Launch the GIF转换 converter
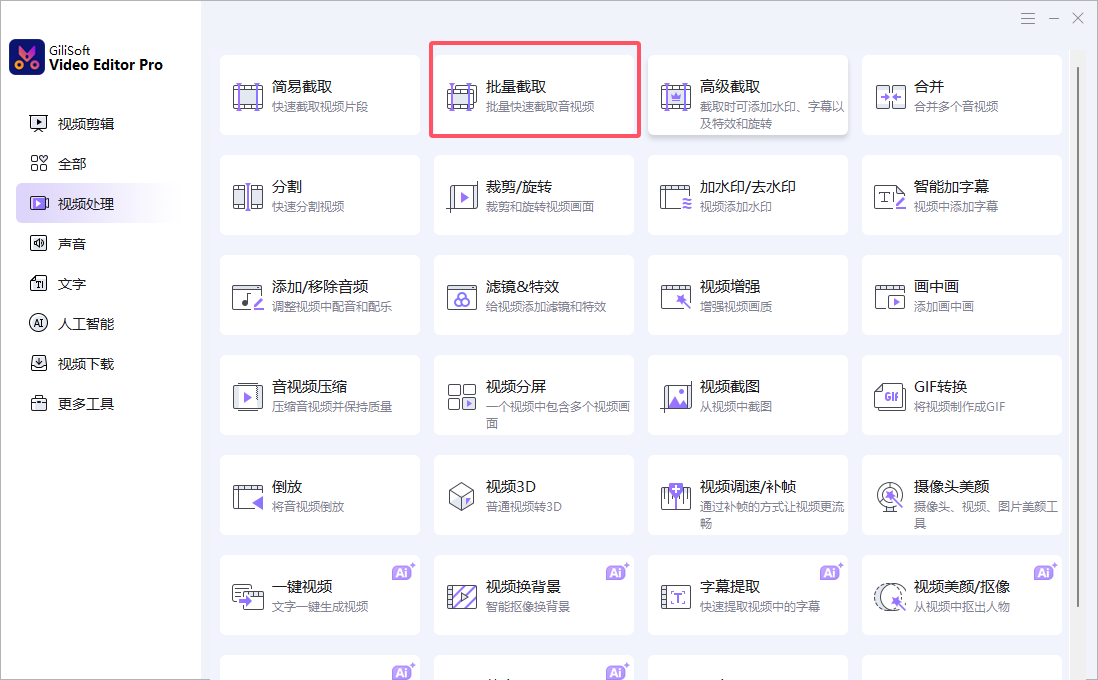The width and height of the screenshot is (1098, 680). pyautogui.click(x=961, y=395)
